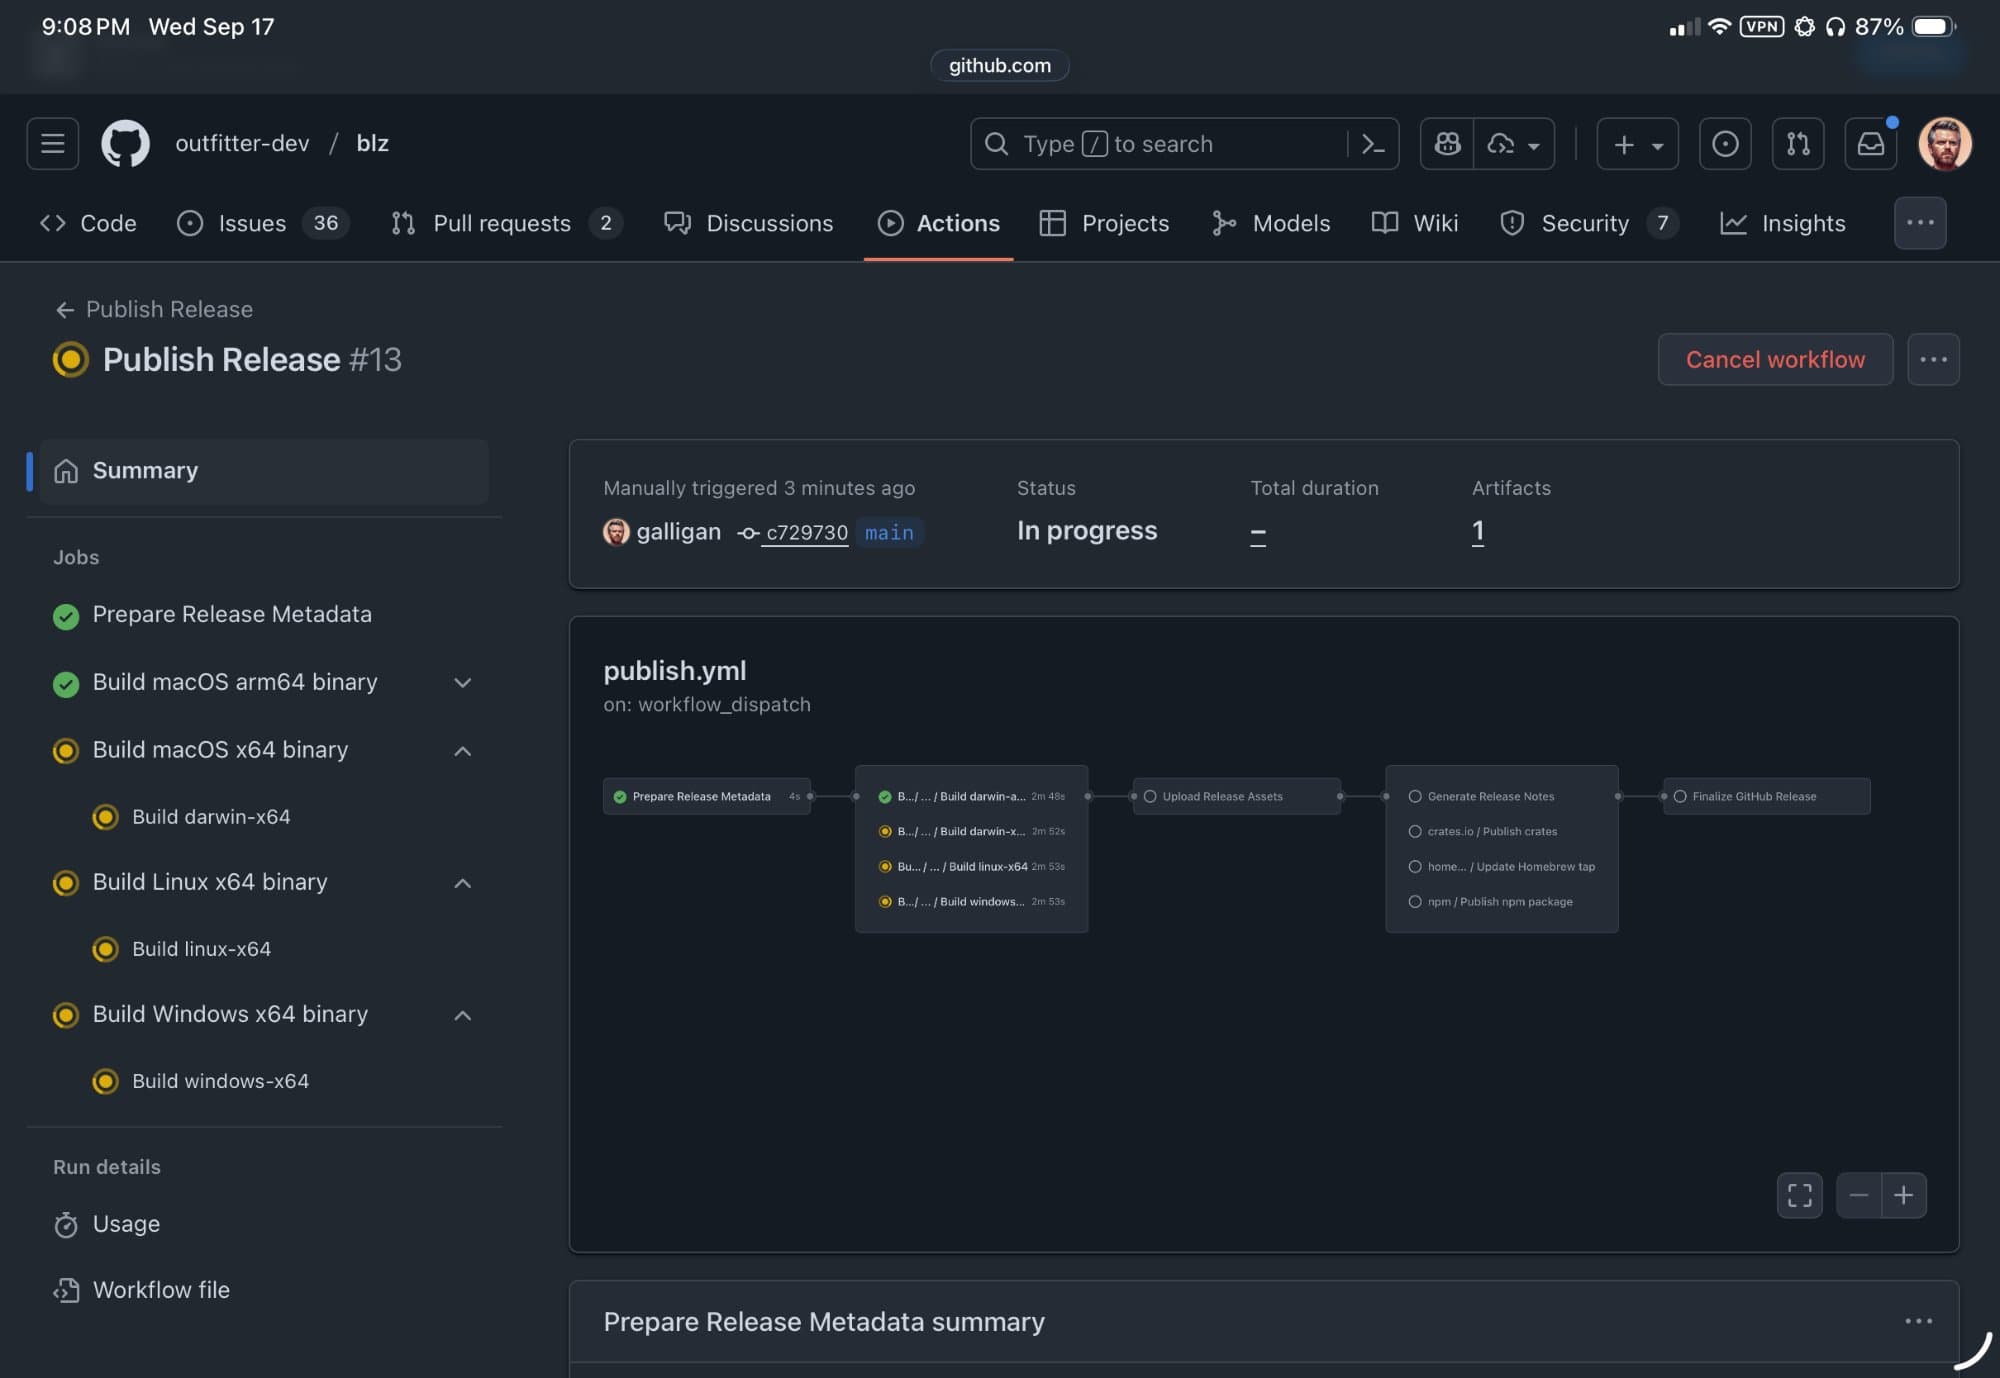Open the hamburger navigation menu
Image resolution: width=2000 pixels, height=1378 pixels.
(x=52, y=143)
